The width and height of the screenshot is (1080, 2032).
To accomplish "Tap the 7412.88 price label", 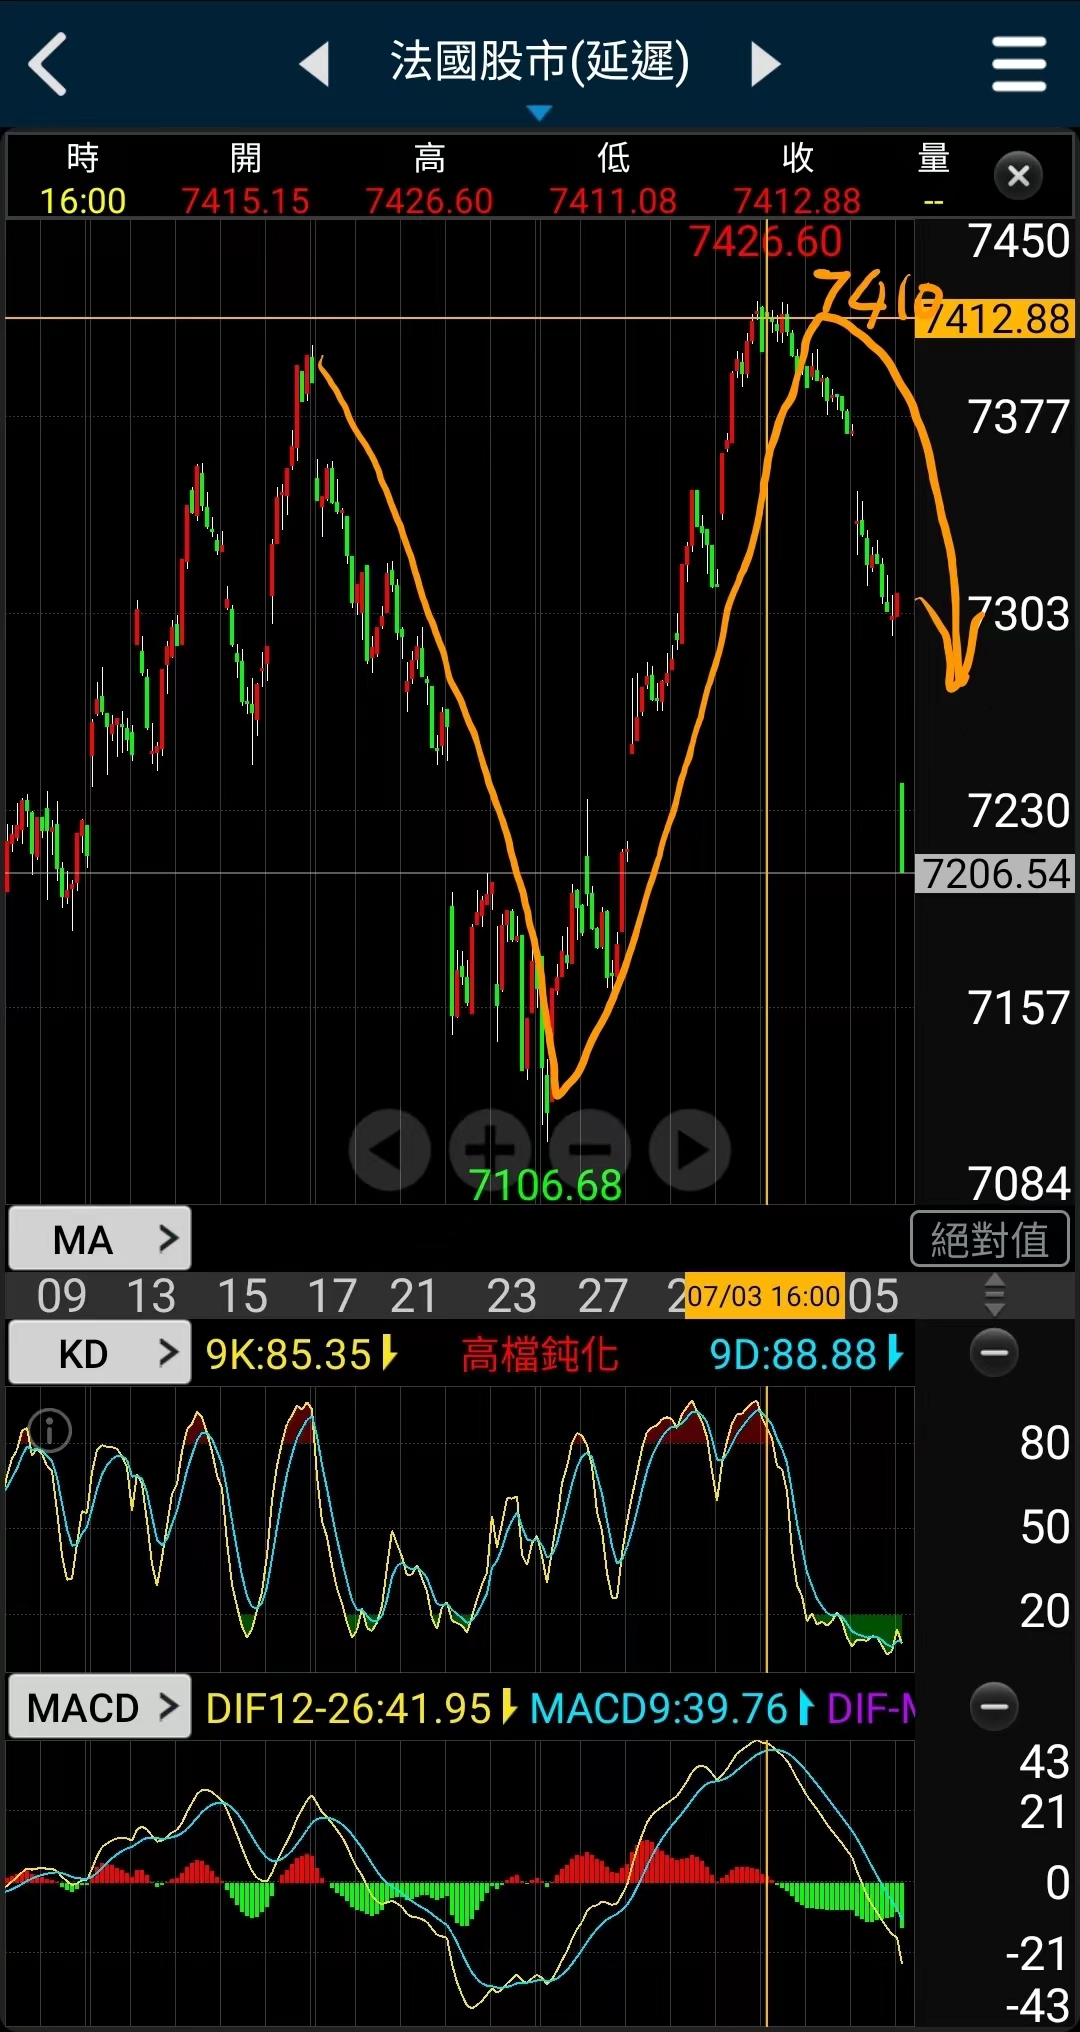I will (995, 320).
